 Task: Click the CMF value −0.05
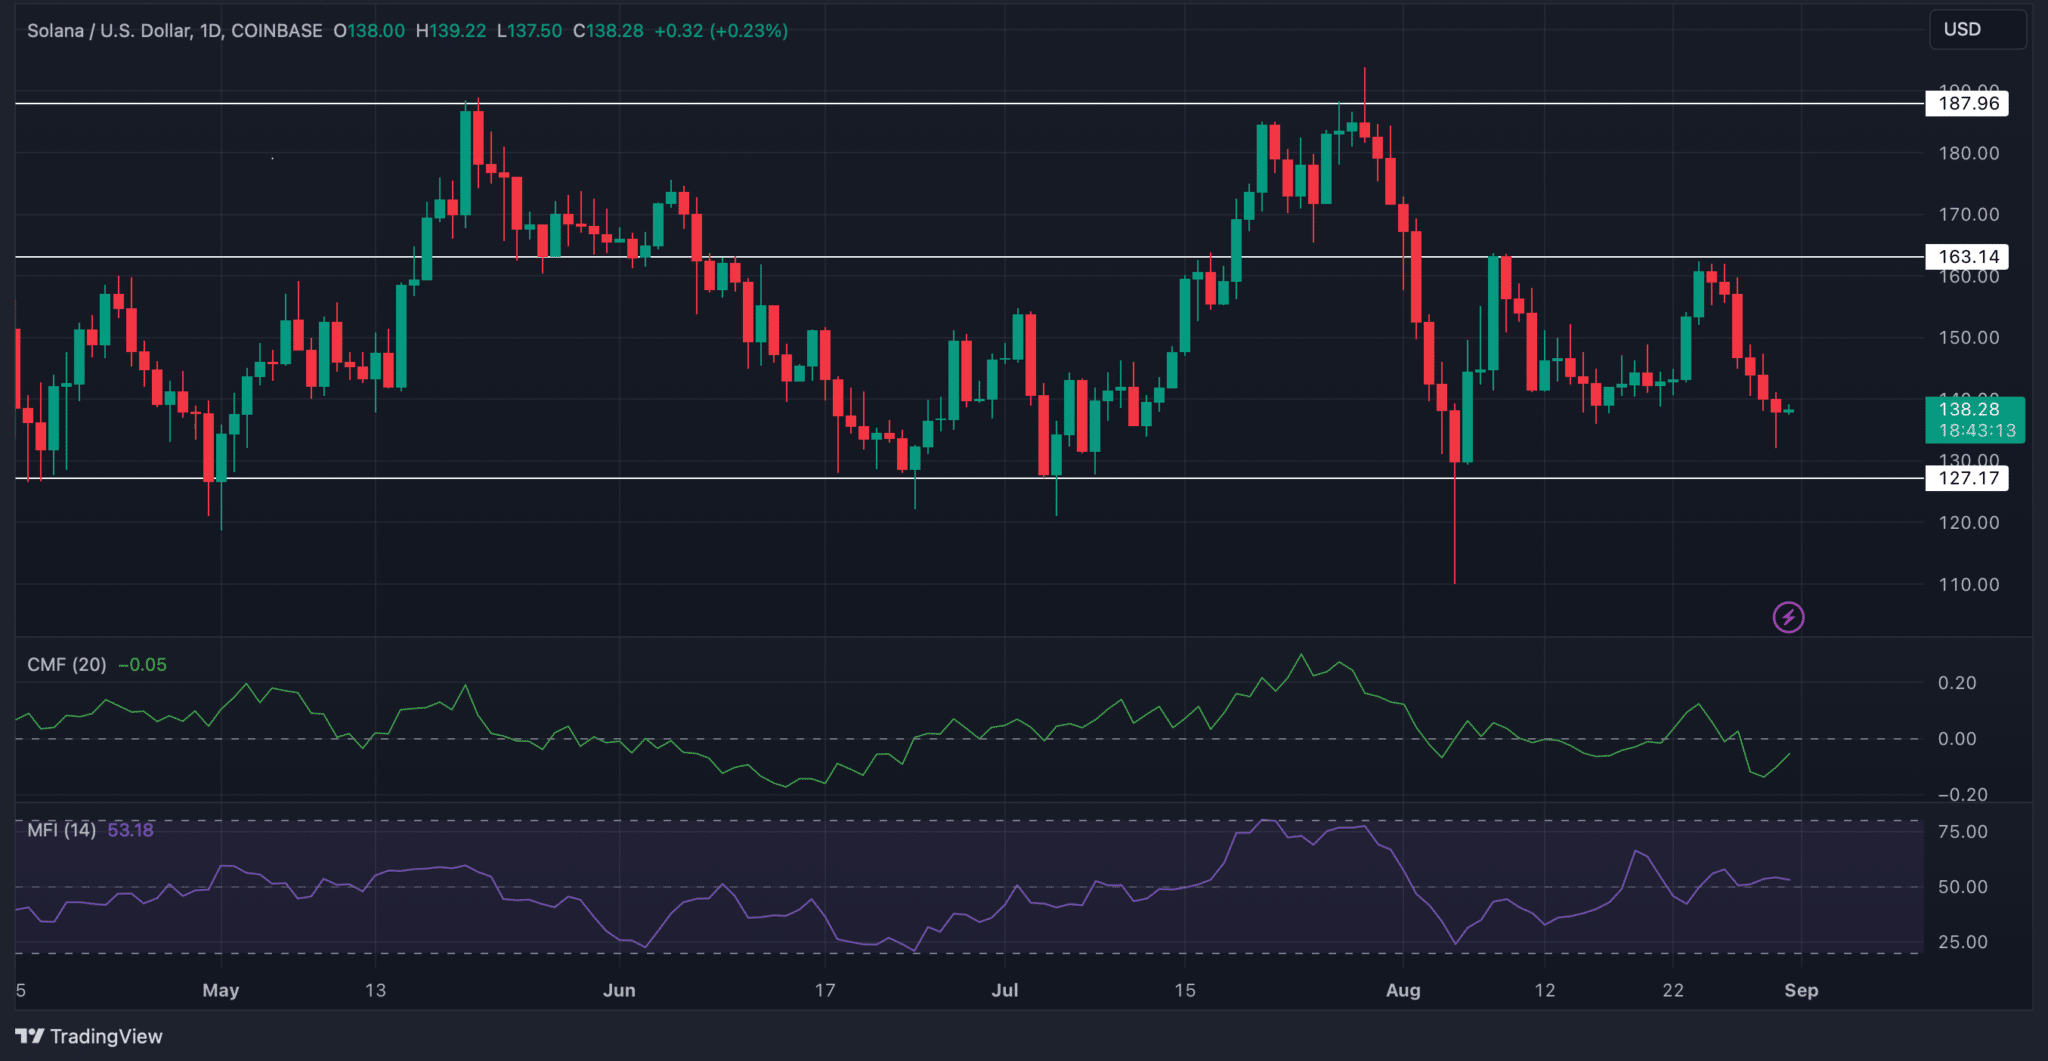coord(142,665)
